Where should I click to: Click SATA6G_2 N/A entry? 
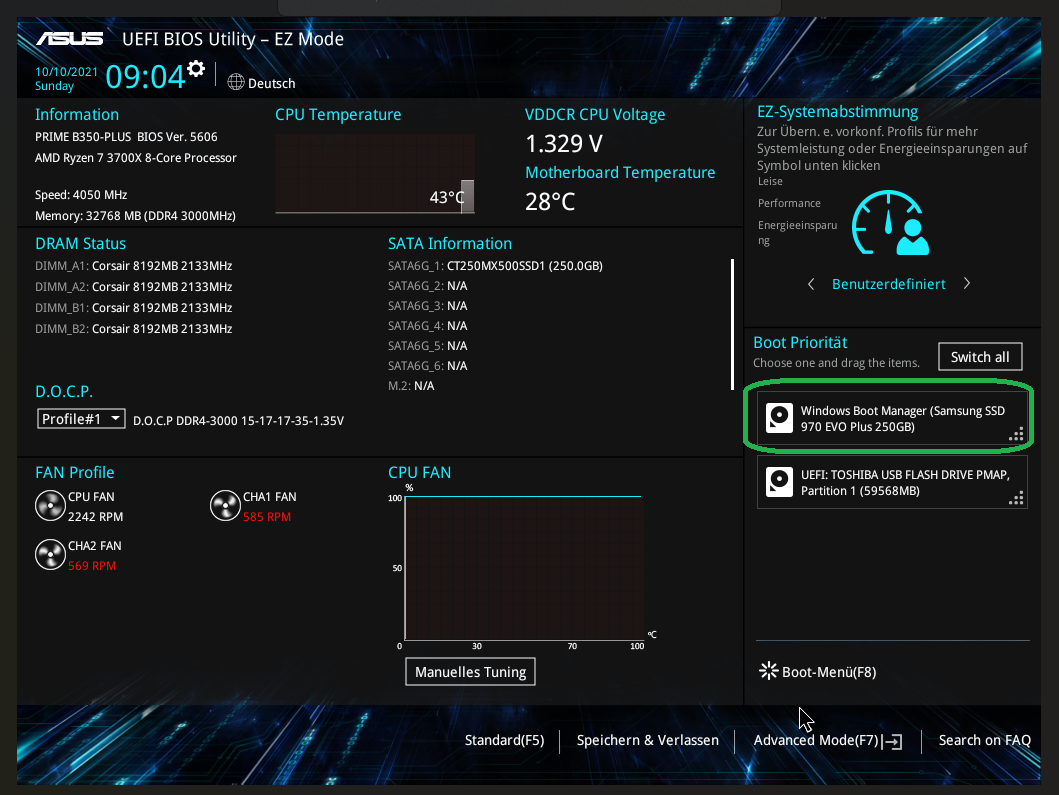(x=428, y=286)
